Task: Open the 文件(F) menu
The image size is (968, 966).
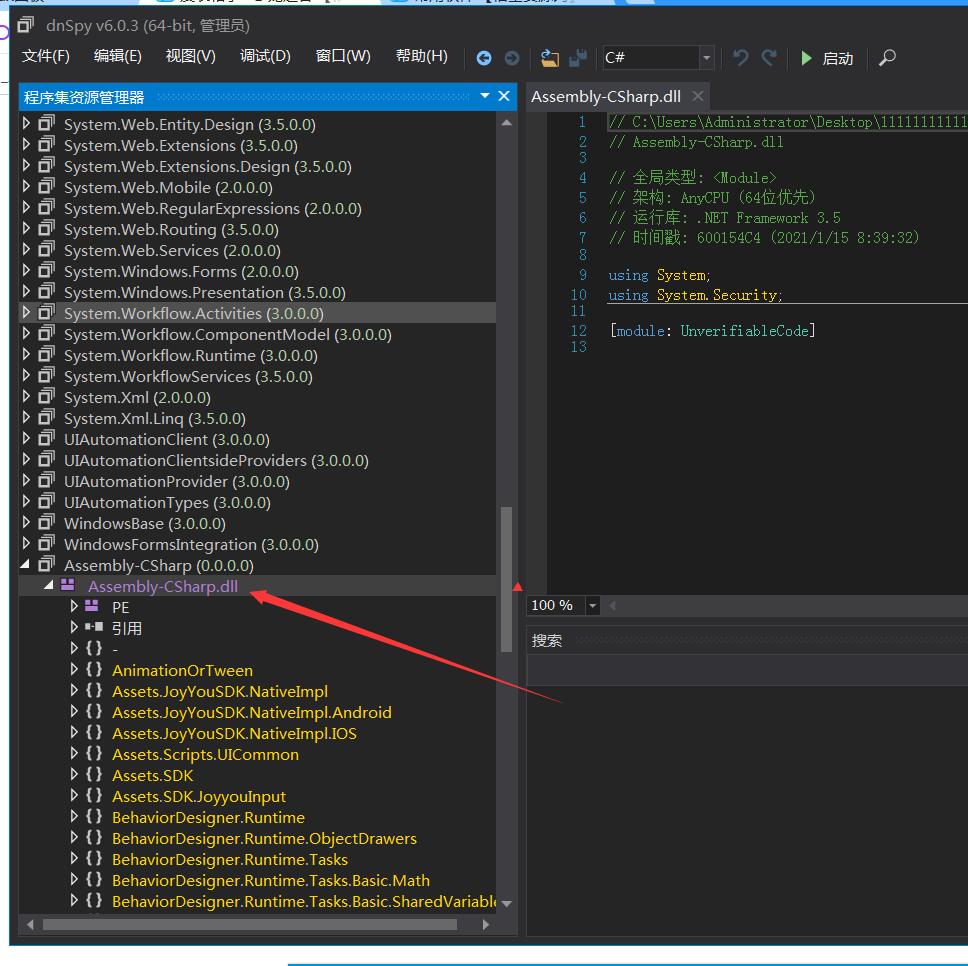Action: pyautogui.click(x=46, y=56)
